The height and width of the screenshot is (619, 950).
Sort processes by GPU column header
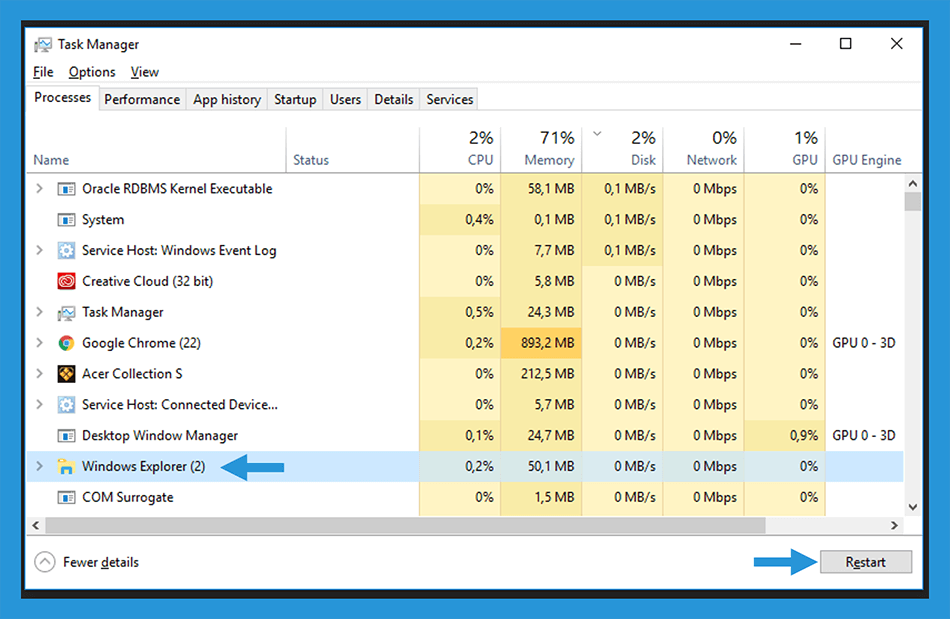pos(785,150)
